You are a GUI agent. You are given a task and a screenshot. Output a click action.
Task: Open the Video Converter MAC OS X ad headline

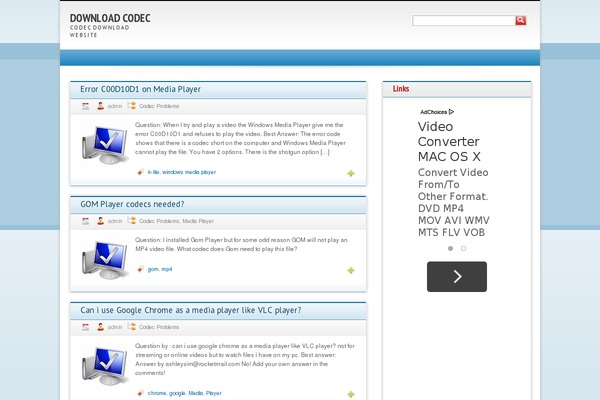point(449,142)
